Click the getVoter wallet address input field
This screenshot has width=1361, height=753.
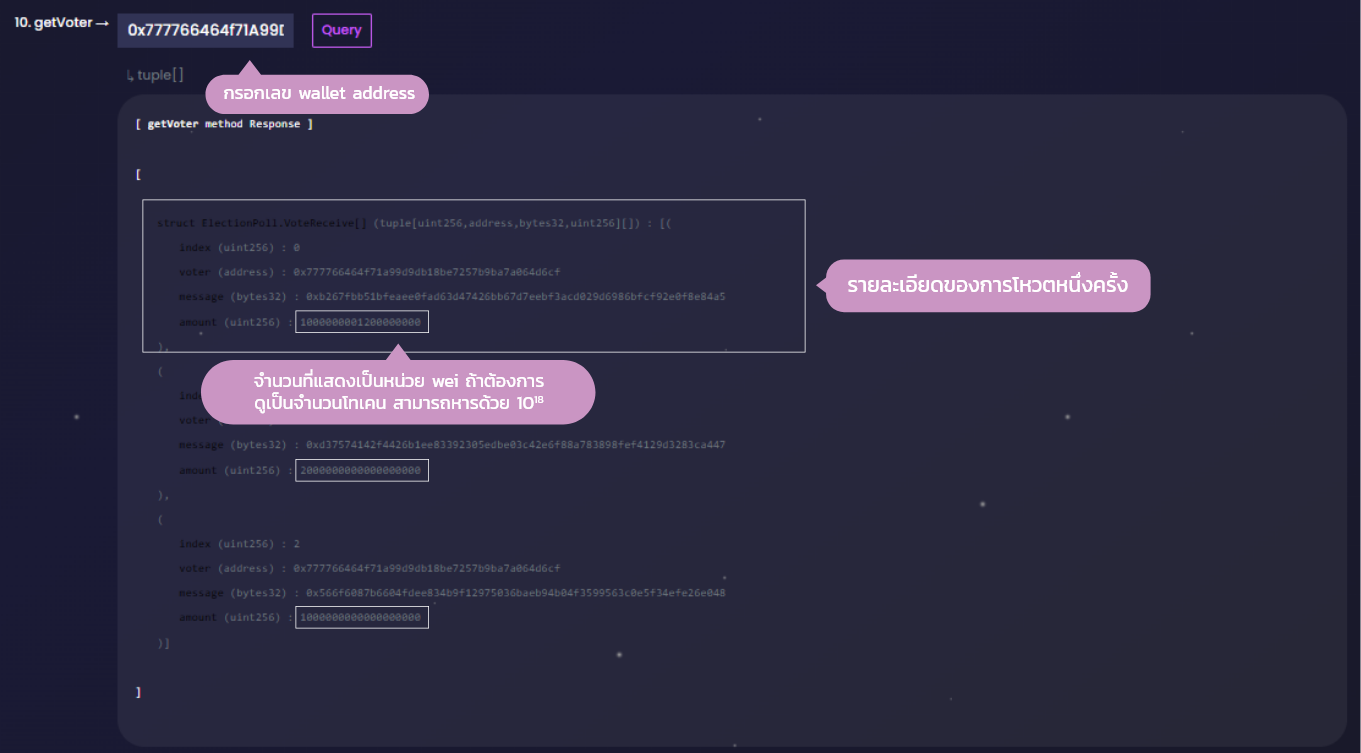pyautogui.click(x=205, y=30)
